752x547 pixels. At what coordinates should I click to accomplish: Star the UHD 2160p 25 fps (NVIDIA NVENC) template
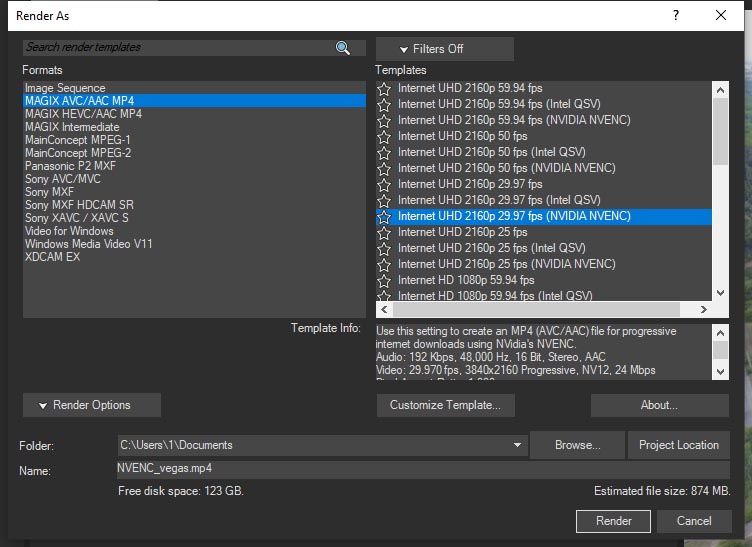click(384, 265)
